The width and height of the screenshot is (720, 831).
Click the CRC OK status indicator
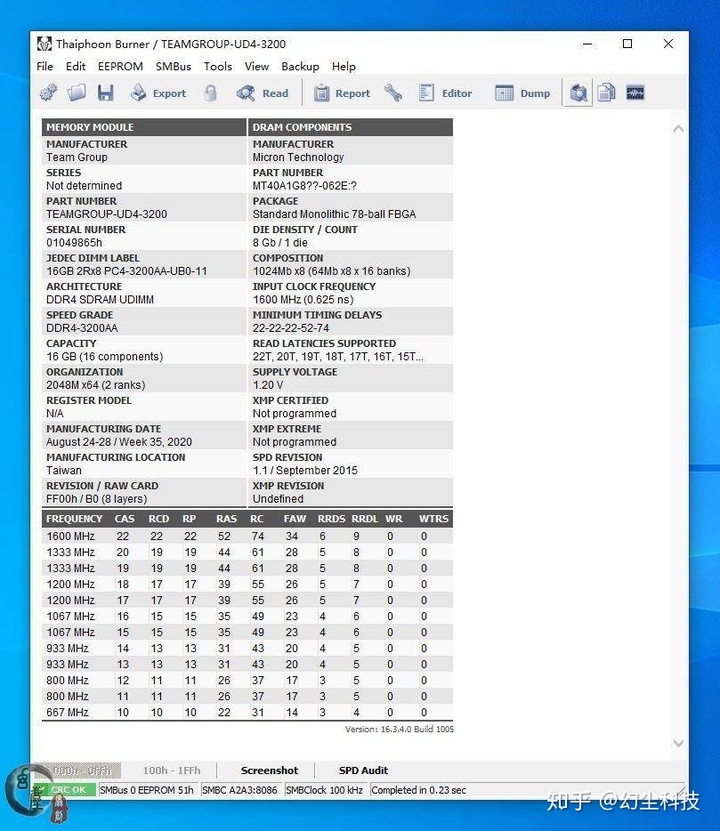pos(65,790)
